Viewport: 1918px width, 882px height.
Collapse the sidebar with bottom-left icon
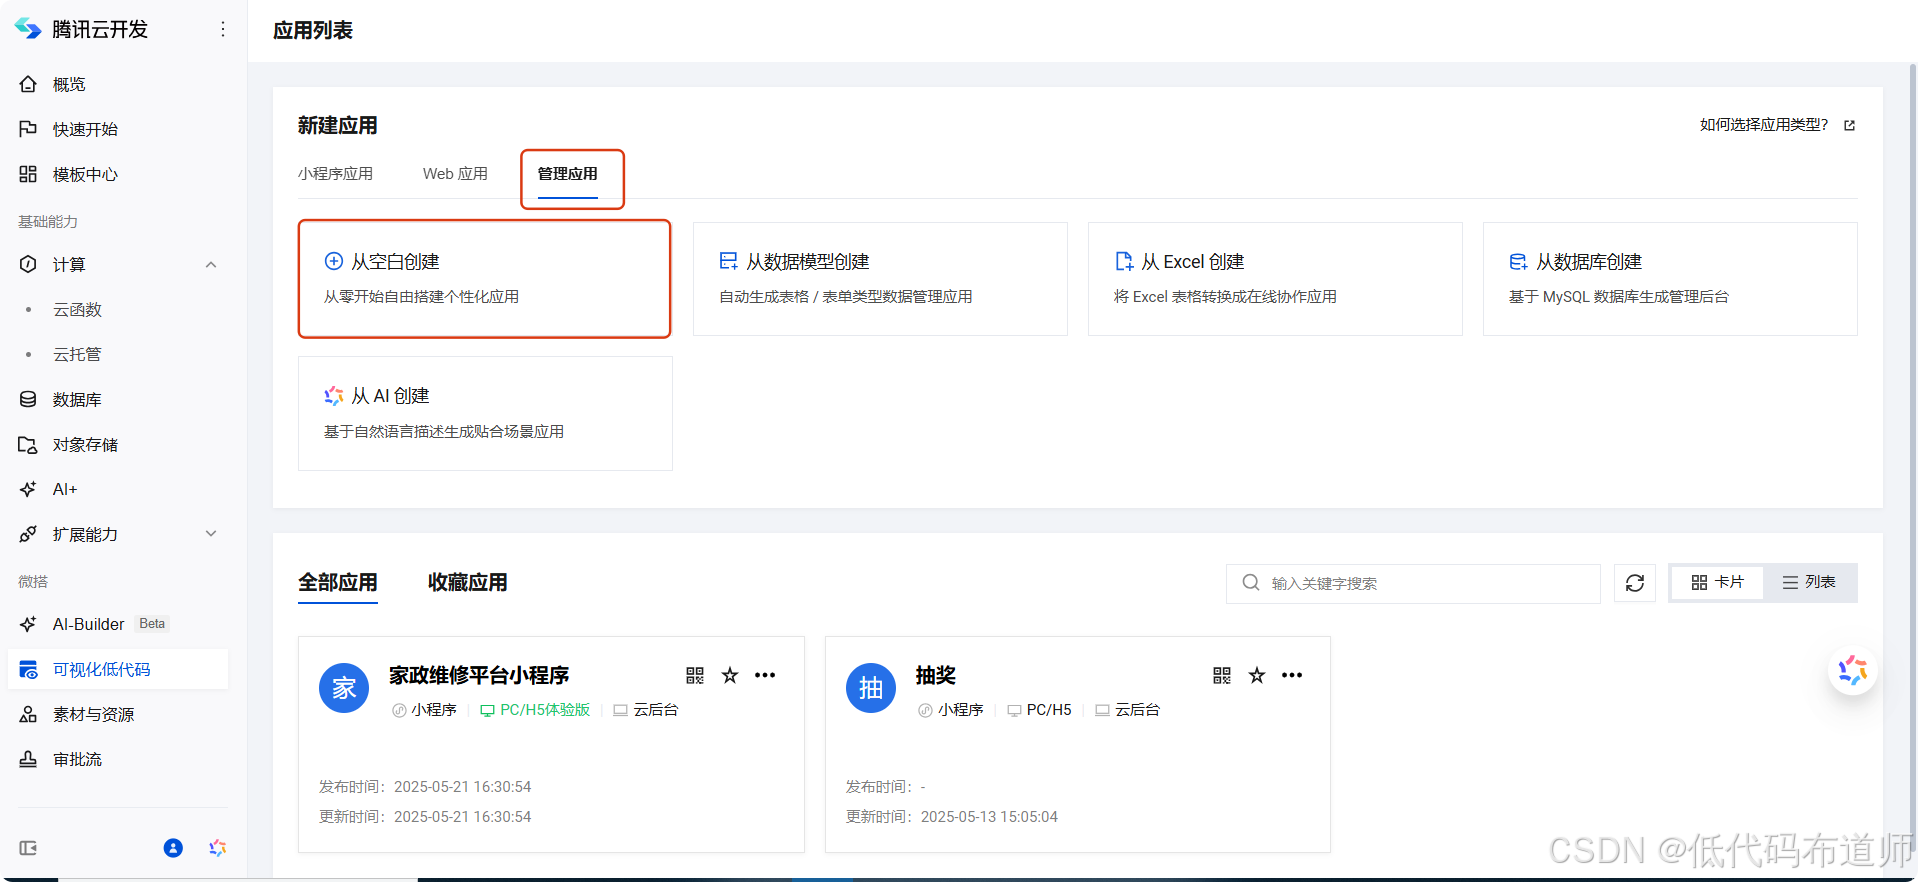click(28, 848)
